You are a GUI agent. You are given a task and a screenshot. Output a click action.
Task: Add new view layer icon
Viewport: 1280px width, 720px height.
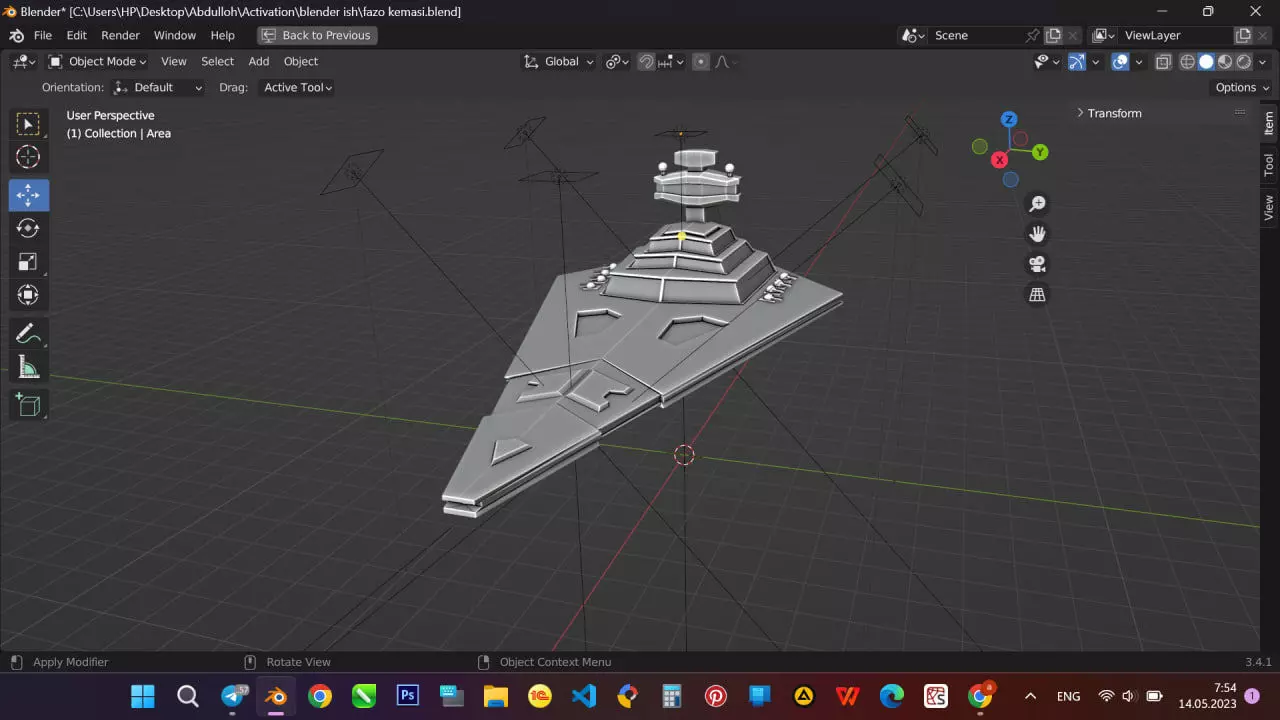coord(1243,35)
